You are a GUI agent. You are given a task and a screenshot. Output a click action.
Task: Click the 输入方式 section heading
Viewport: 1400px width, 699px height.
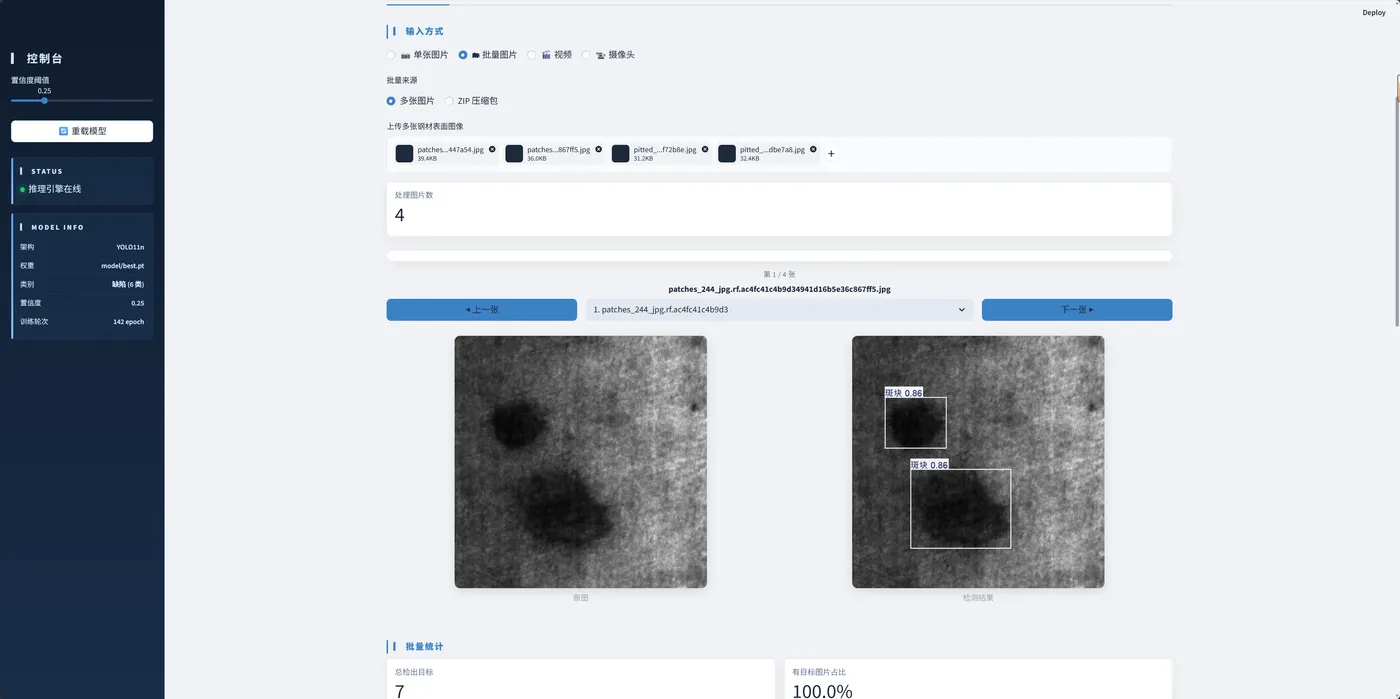pyautogui.click(x=424, y=32)
